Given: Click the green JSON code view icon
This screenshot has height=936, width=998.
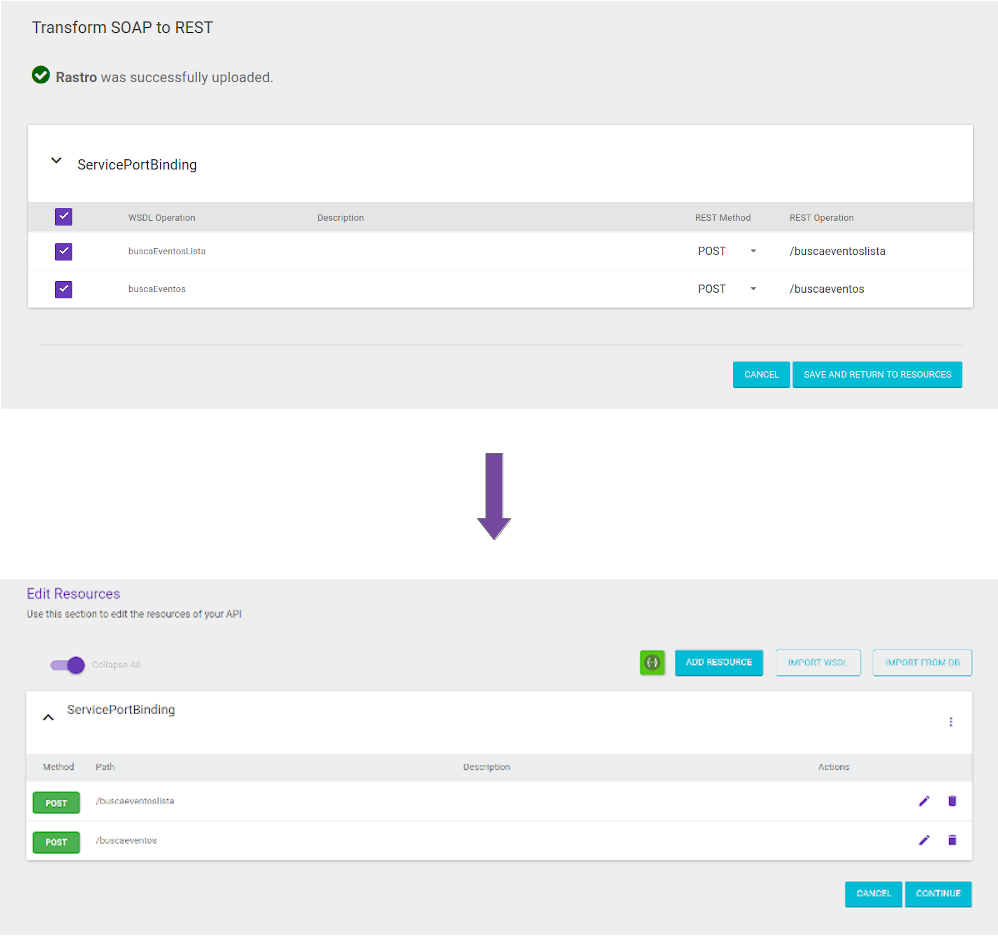Looking at the screenshot, I should click(x=652, y=662).
